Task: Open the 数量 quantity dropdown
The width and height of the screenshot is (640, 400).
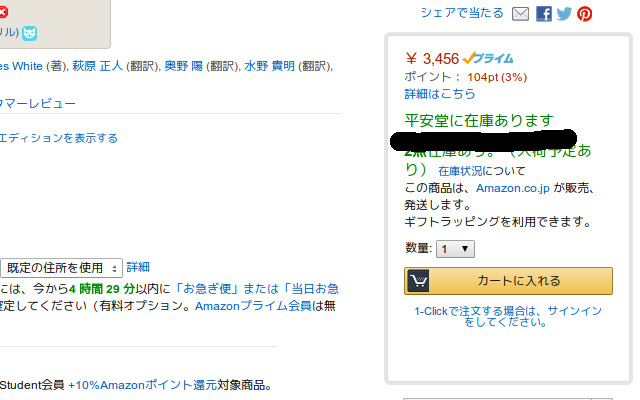Action: [x=455, y=249]
